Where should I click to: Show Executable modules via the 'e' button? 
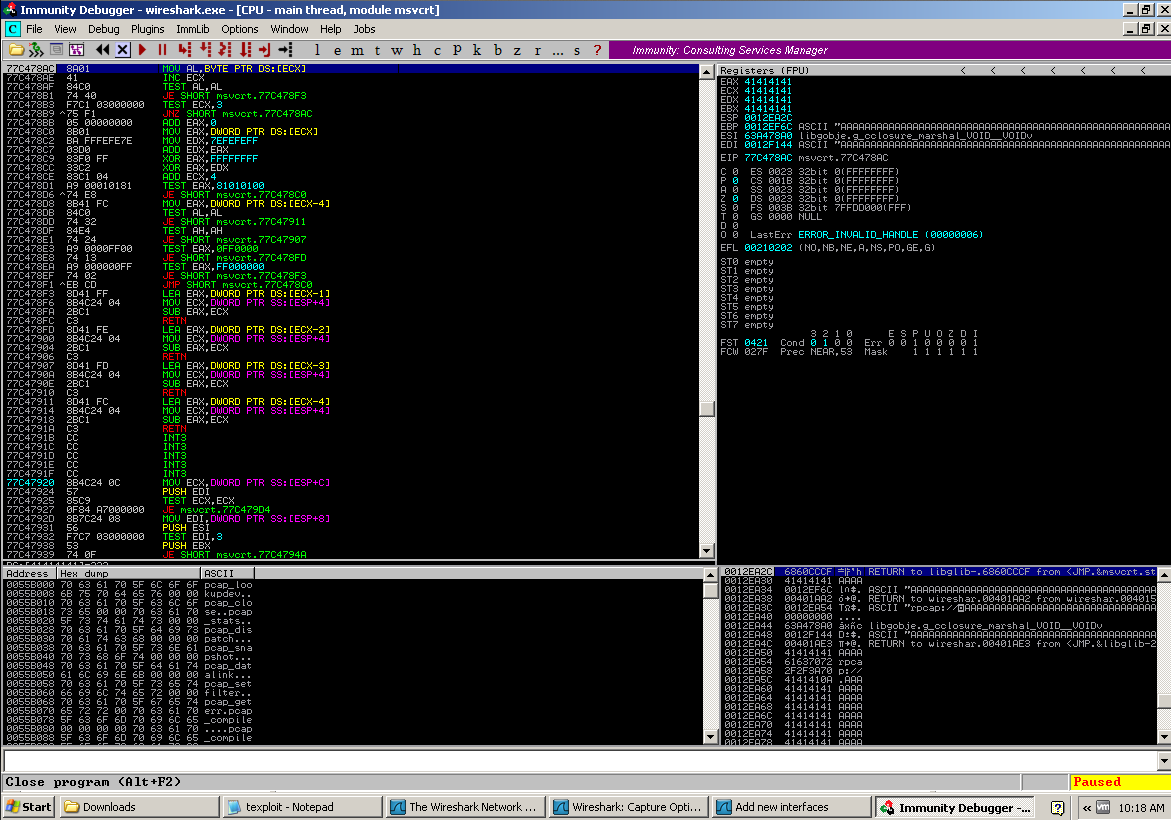pyautogui.click(x=338, y=50)
